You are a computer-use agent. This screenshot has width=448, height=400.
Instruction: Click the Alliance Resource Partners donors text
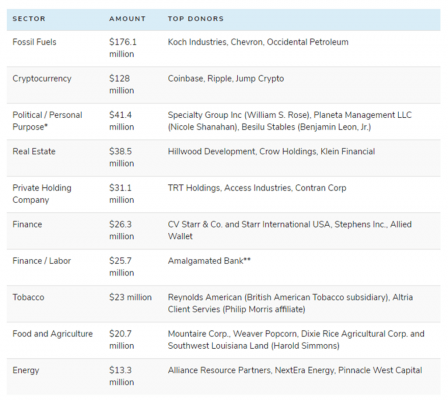(x=295, y=370)
